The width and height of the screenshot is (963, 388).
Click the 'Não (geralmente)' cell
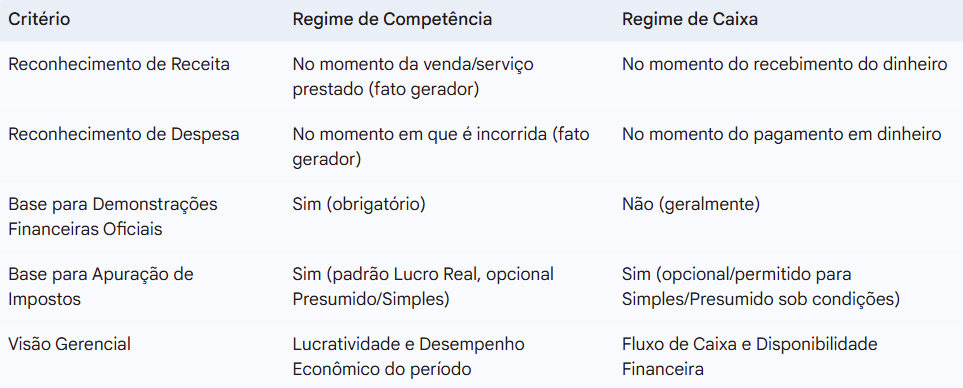point(691,204)
